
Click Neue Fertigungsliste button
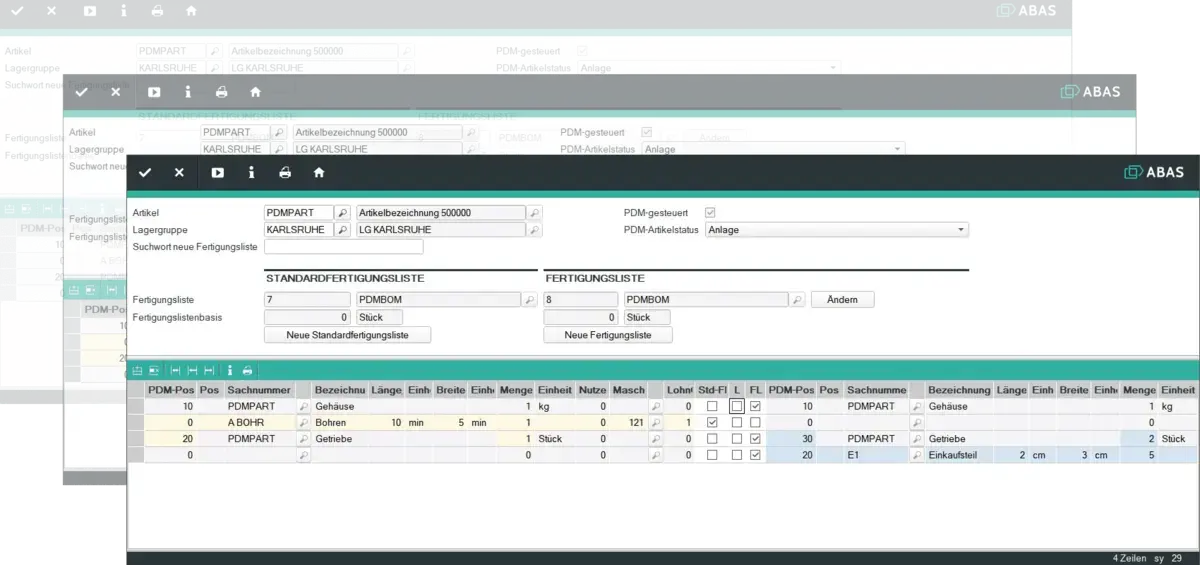607,335
